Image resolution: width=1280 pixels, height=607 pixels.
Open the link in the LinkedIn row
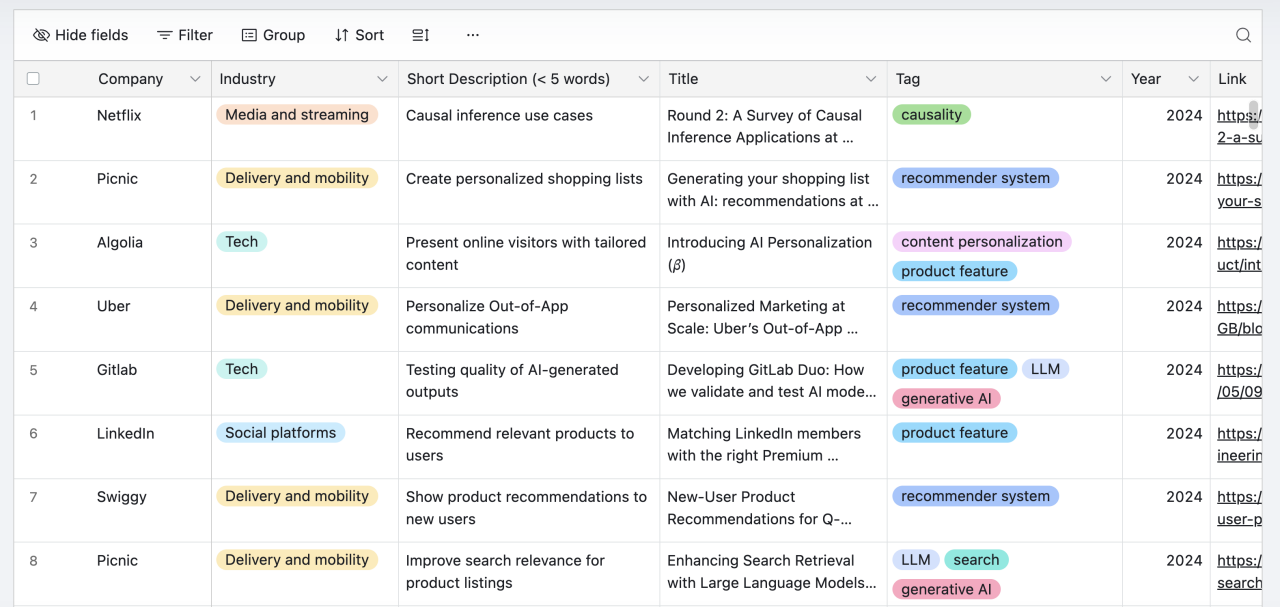(x=1239, y=444)
